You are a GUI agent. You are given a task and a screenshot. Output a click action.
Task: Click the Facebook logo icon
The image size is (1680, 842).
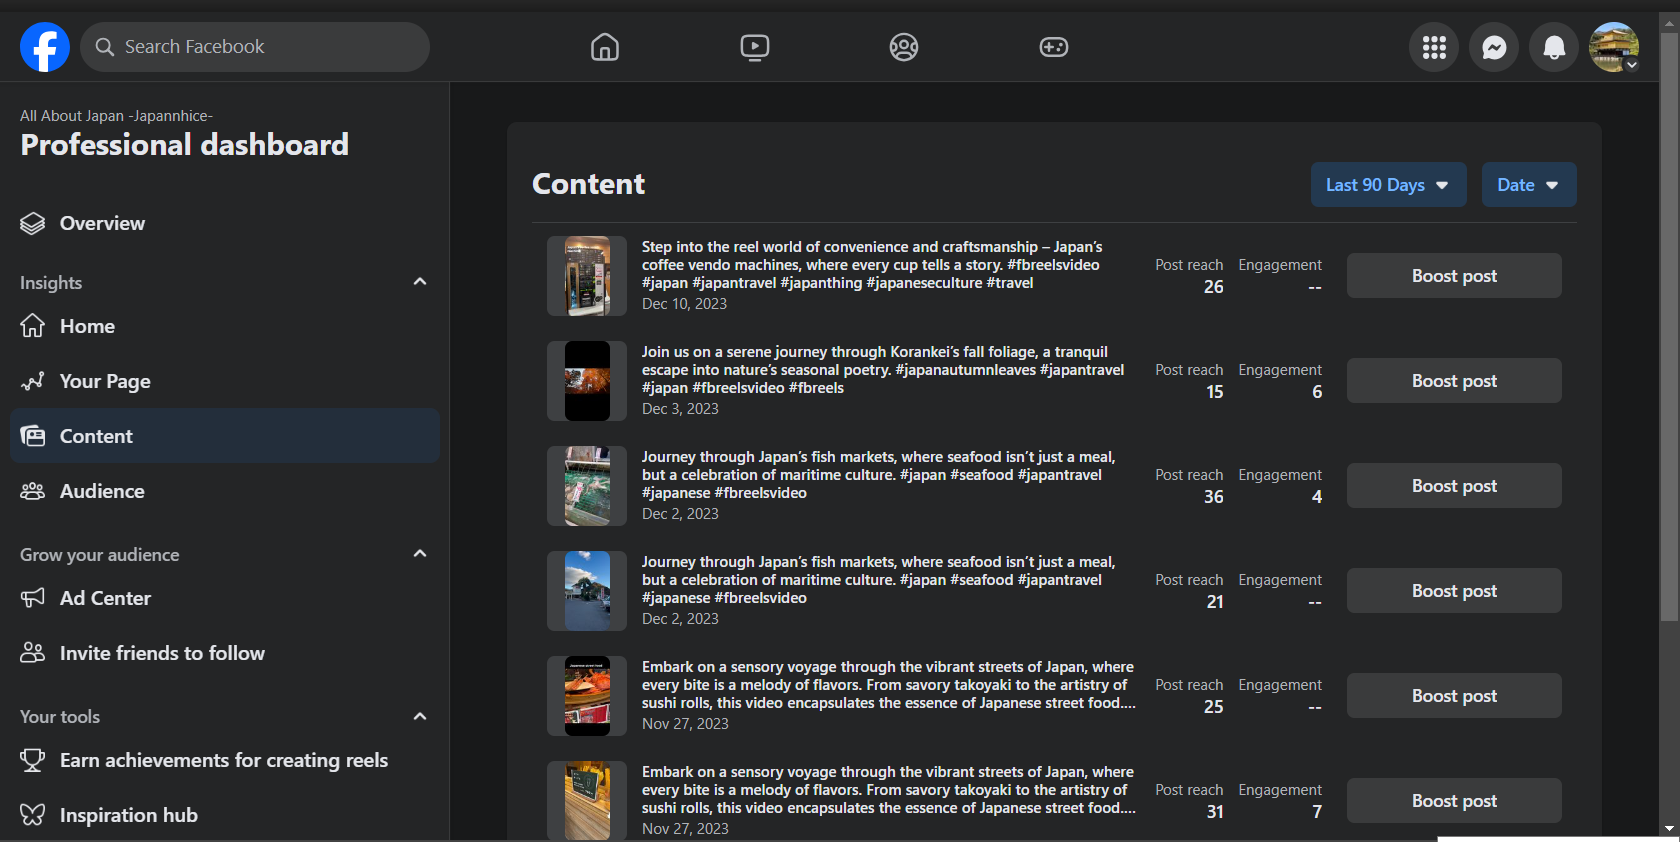click(x=45, y=47)
